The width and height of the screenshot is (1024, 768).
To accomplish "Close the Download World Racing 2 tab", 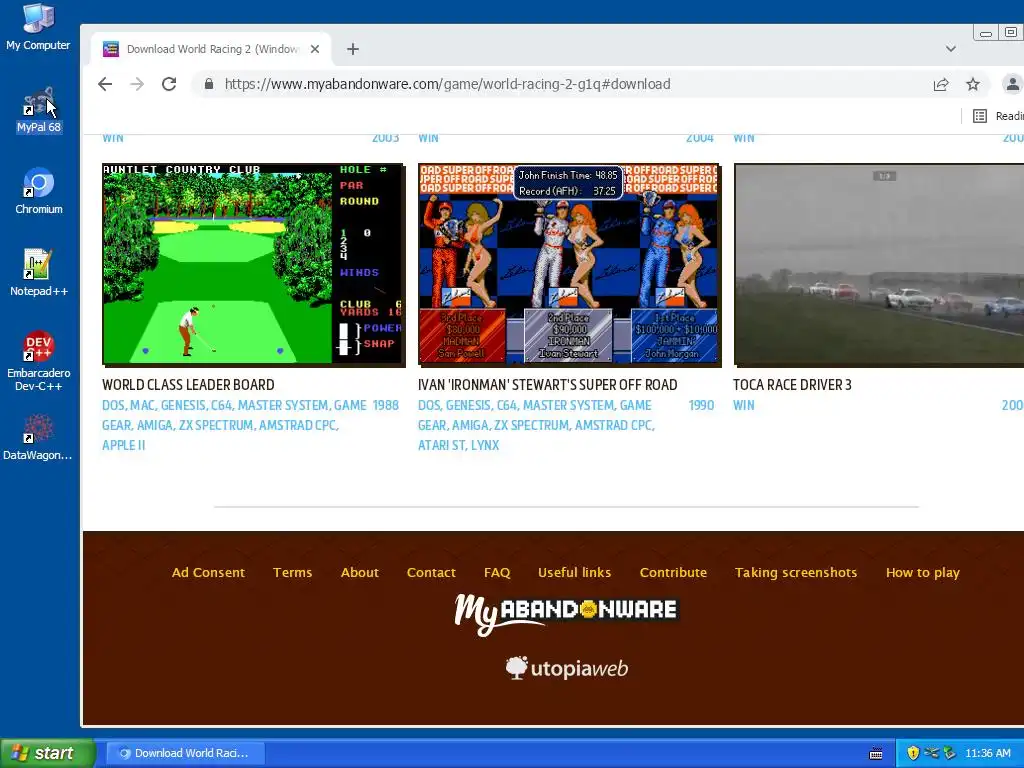I will click(315, 49).
